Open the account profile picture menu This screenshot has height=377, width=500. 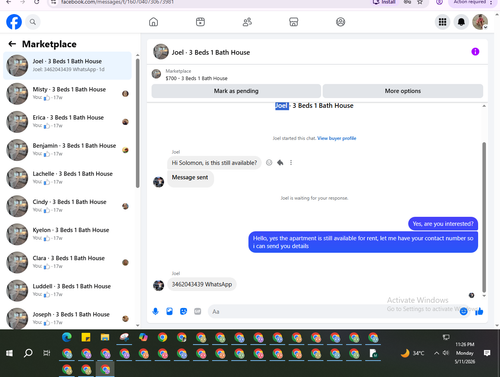480,22
